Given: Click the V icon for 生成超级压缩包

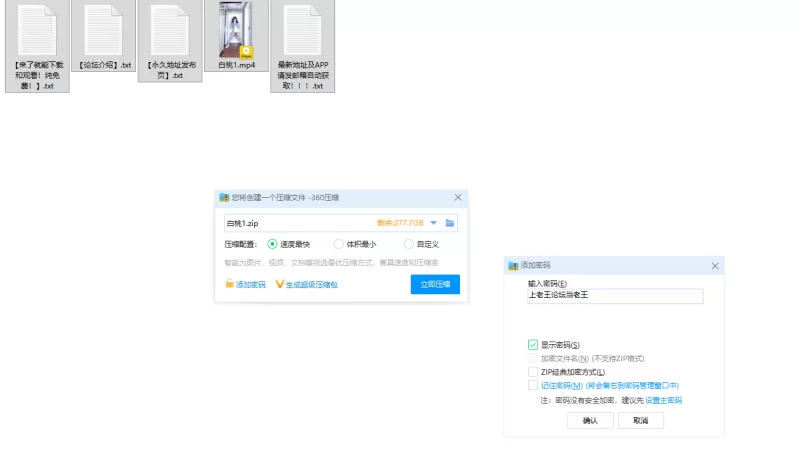Looking at the screenshot, I should (280, 285).
